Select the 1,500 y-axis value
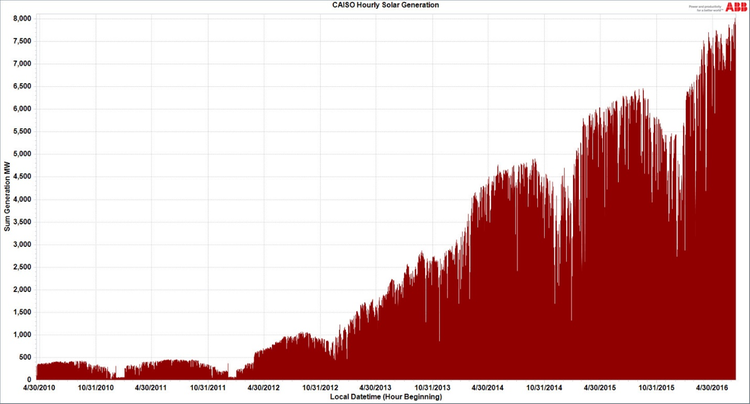The image size is (750, 404). point(22,312)
